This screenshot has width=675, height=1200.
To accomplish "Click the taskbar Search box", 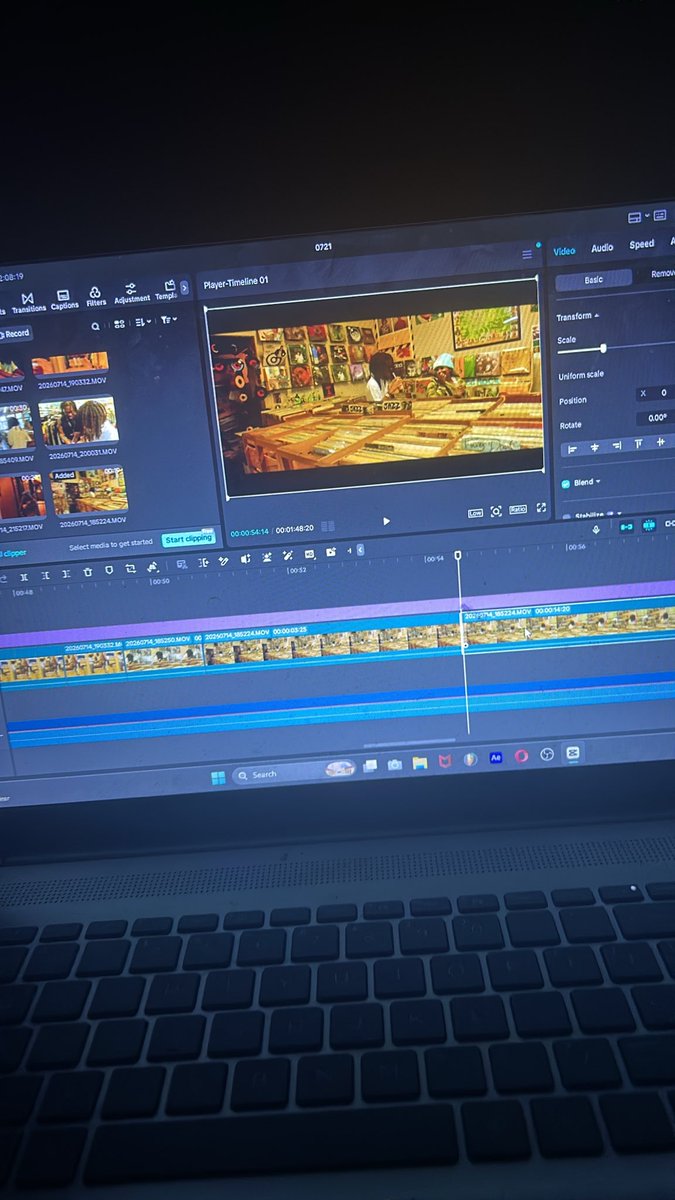I will pyautogui.click(x=295, y=772).
